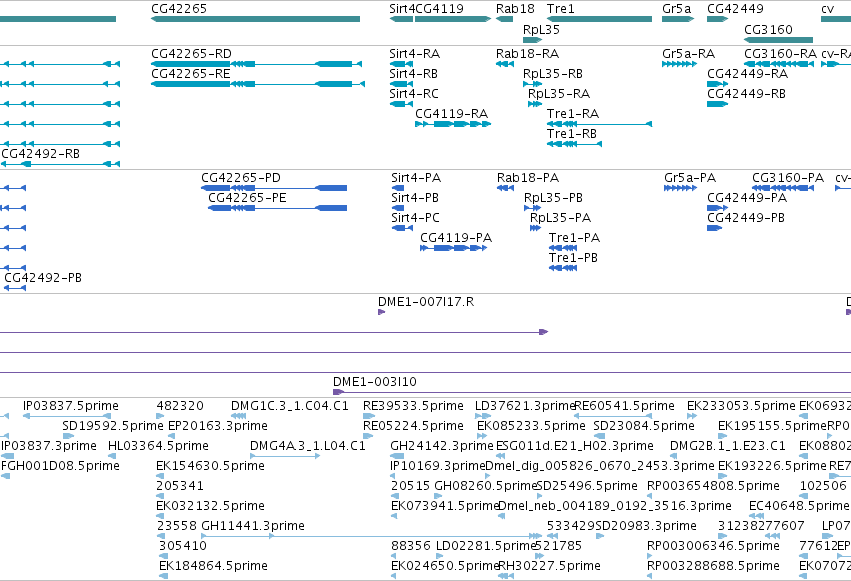
Task: Click the RP003654808.5prime label
Action: pos(713,486)
